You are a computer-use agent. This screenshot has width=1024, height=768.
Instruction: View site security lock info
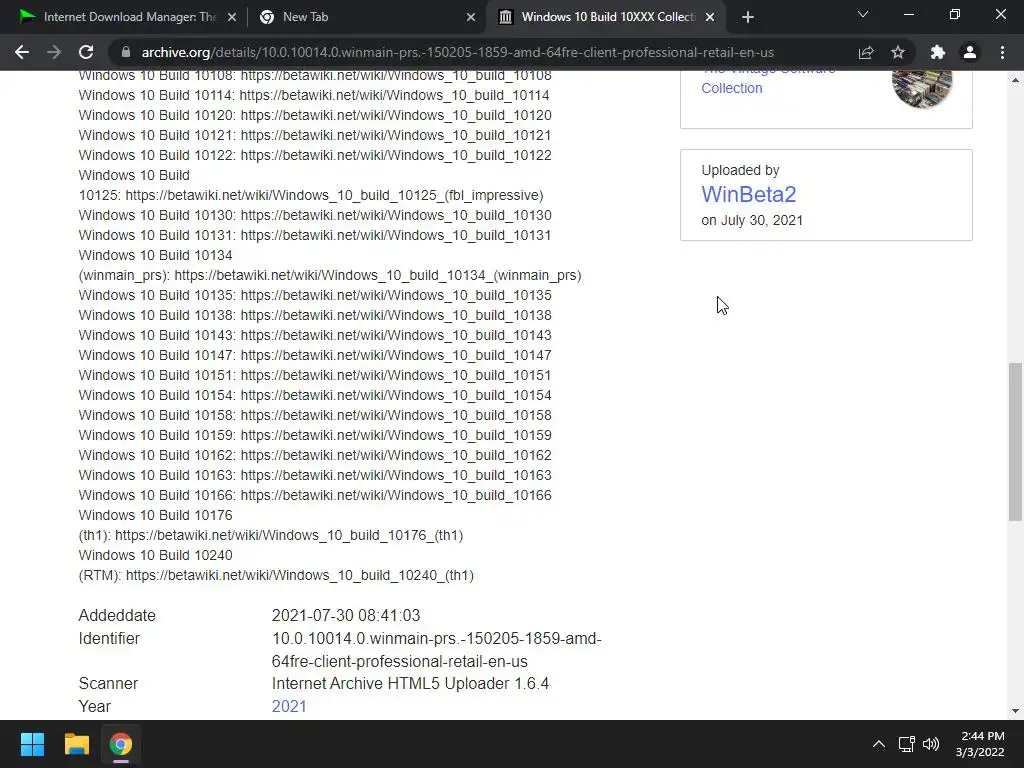[125, 52]
